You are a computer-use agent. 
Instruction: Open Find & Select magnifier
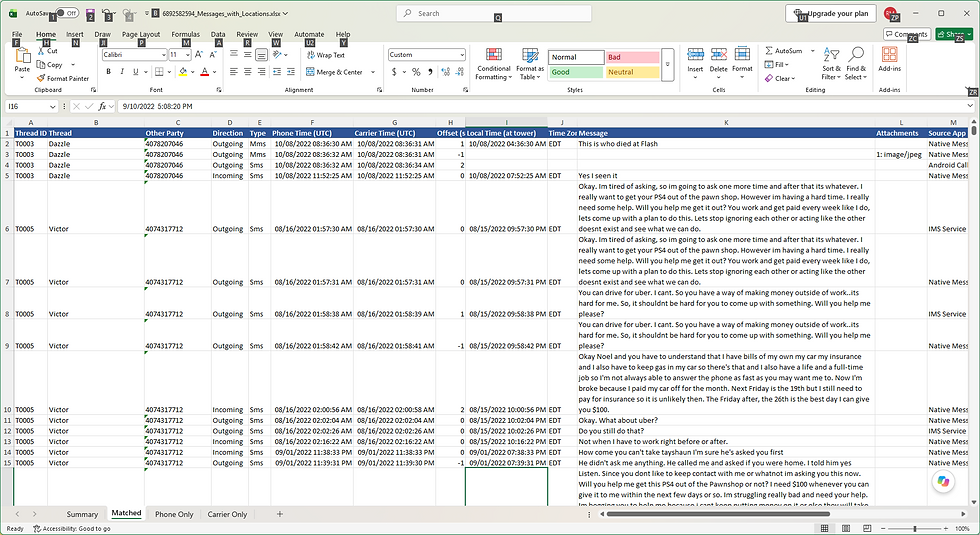[x=856, y=64]
